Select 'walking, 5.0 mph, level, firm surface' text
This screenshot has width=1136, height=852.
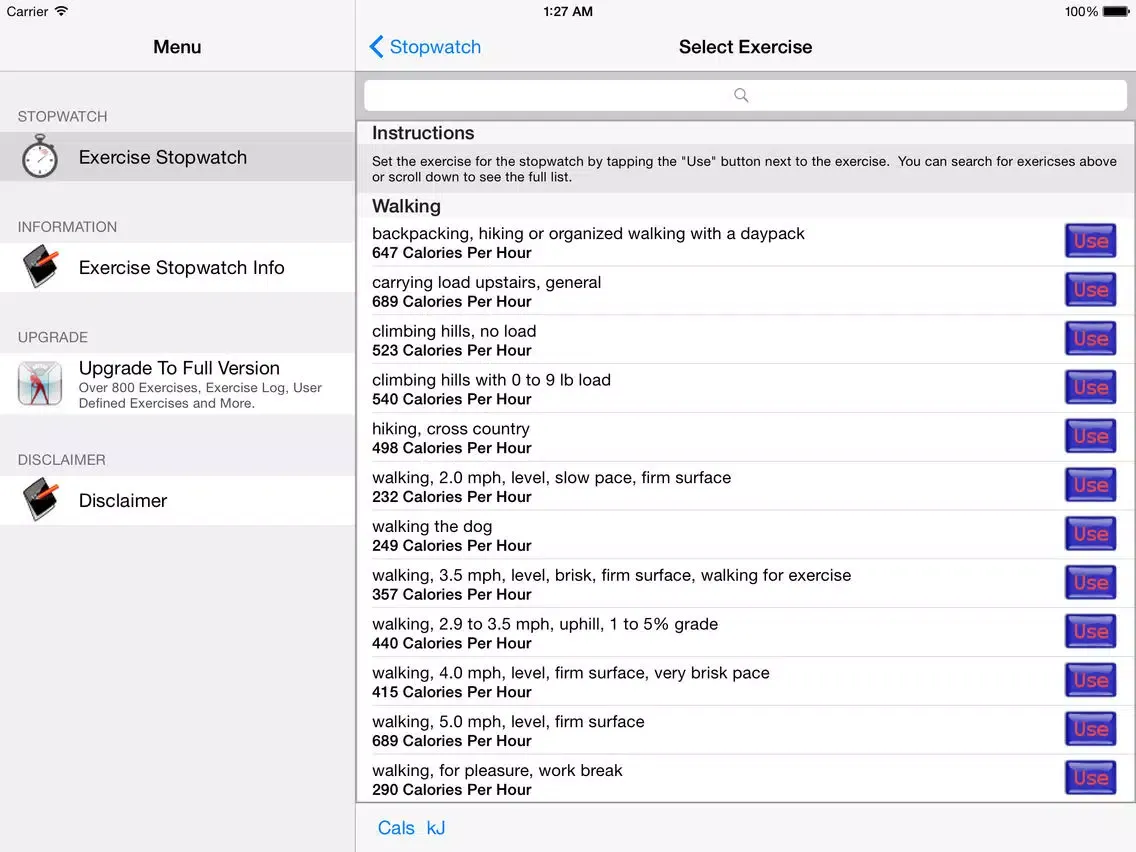click(x=508, y=722)
